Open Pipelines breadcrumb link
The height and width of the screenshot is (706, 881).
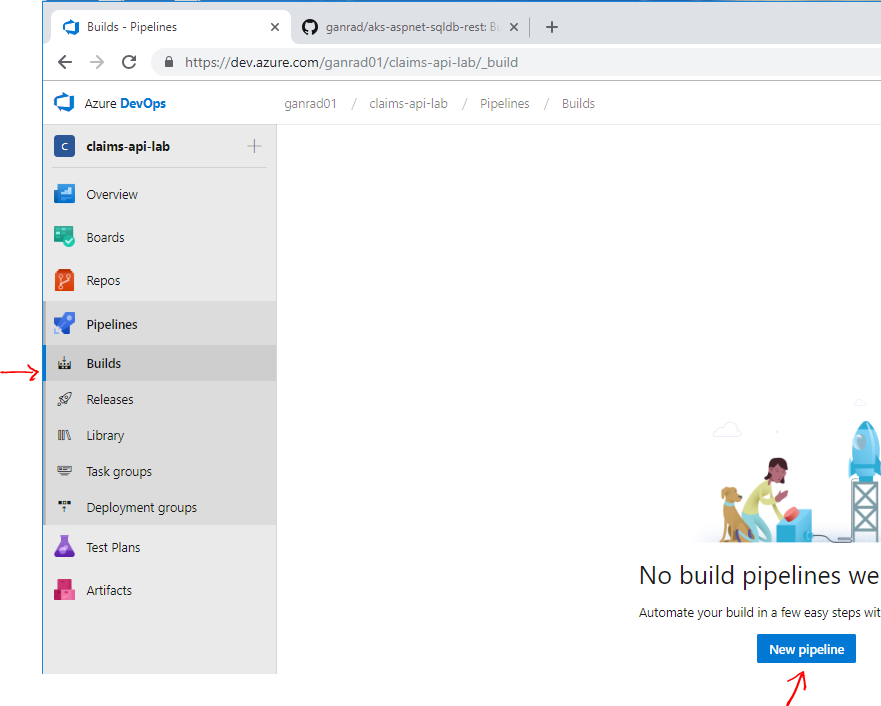tap(505, 103)
